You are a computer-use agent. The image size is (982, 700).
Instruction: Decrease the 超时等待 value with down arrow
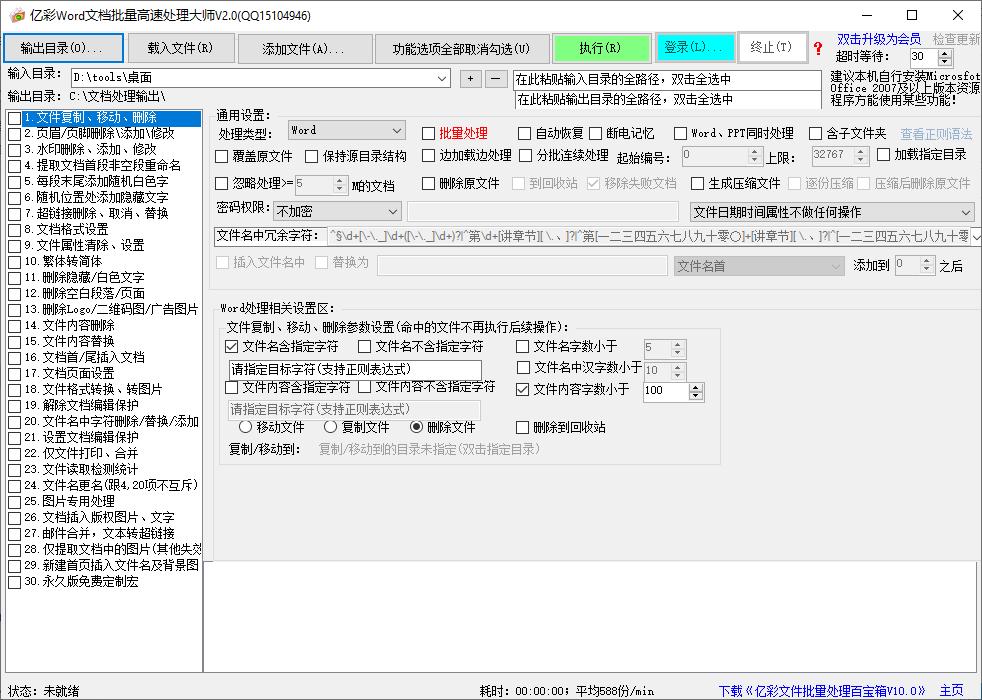[x=945, y=62]
